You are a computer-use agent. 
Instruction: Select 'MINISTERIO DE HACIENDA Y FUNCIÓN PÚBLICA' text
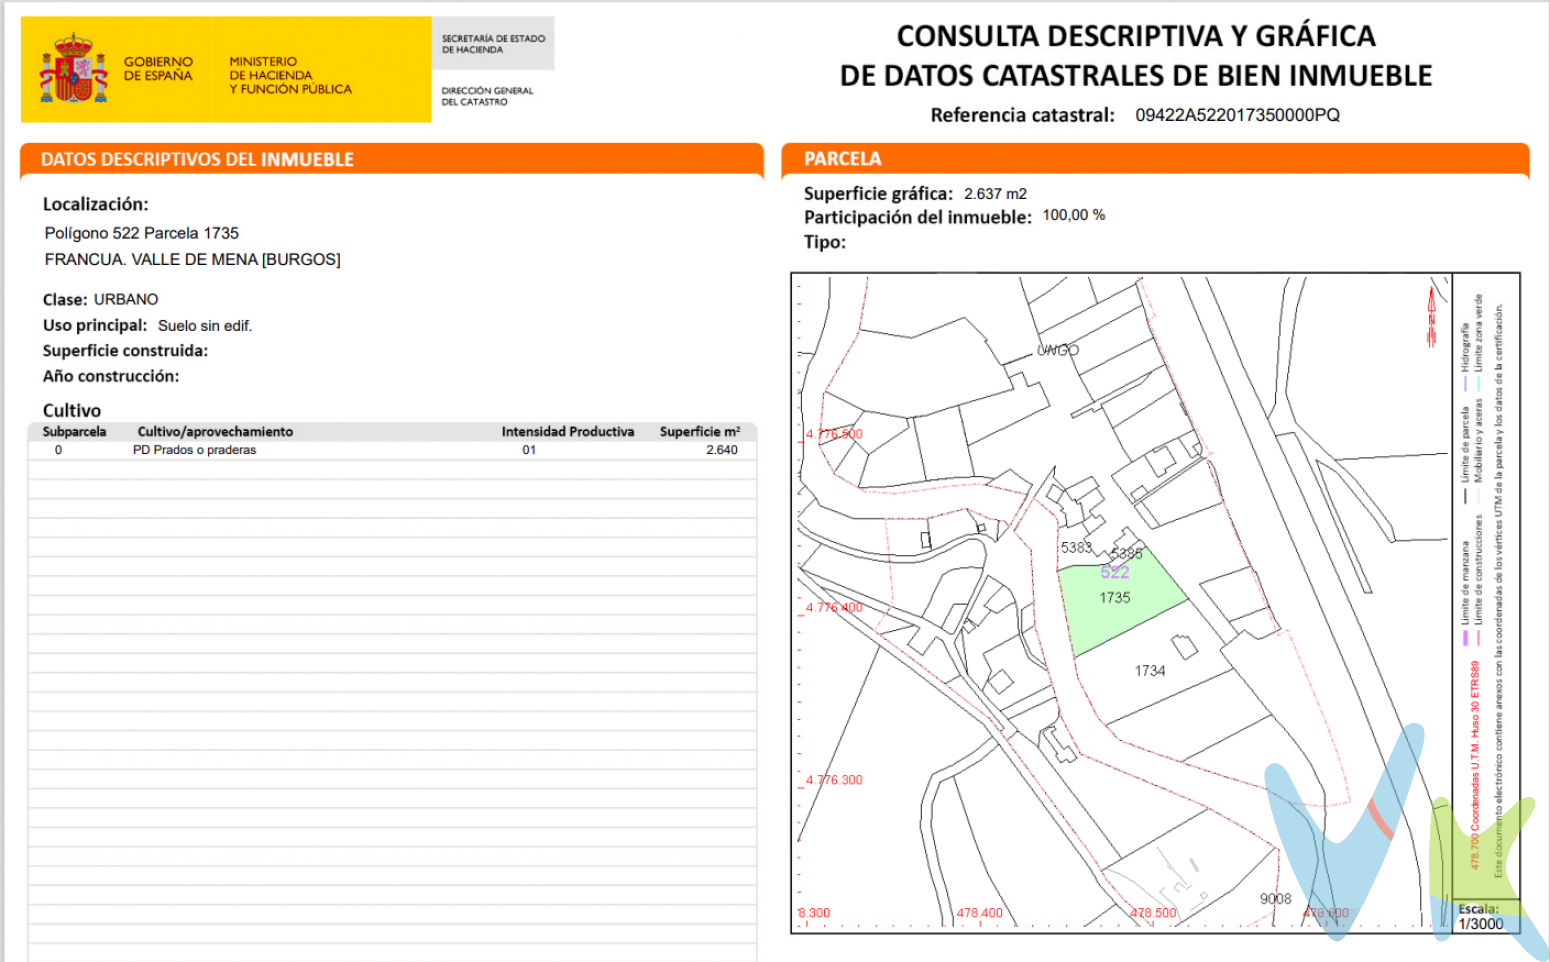tap(290, 75)
